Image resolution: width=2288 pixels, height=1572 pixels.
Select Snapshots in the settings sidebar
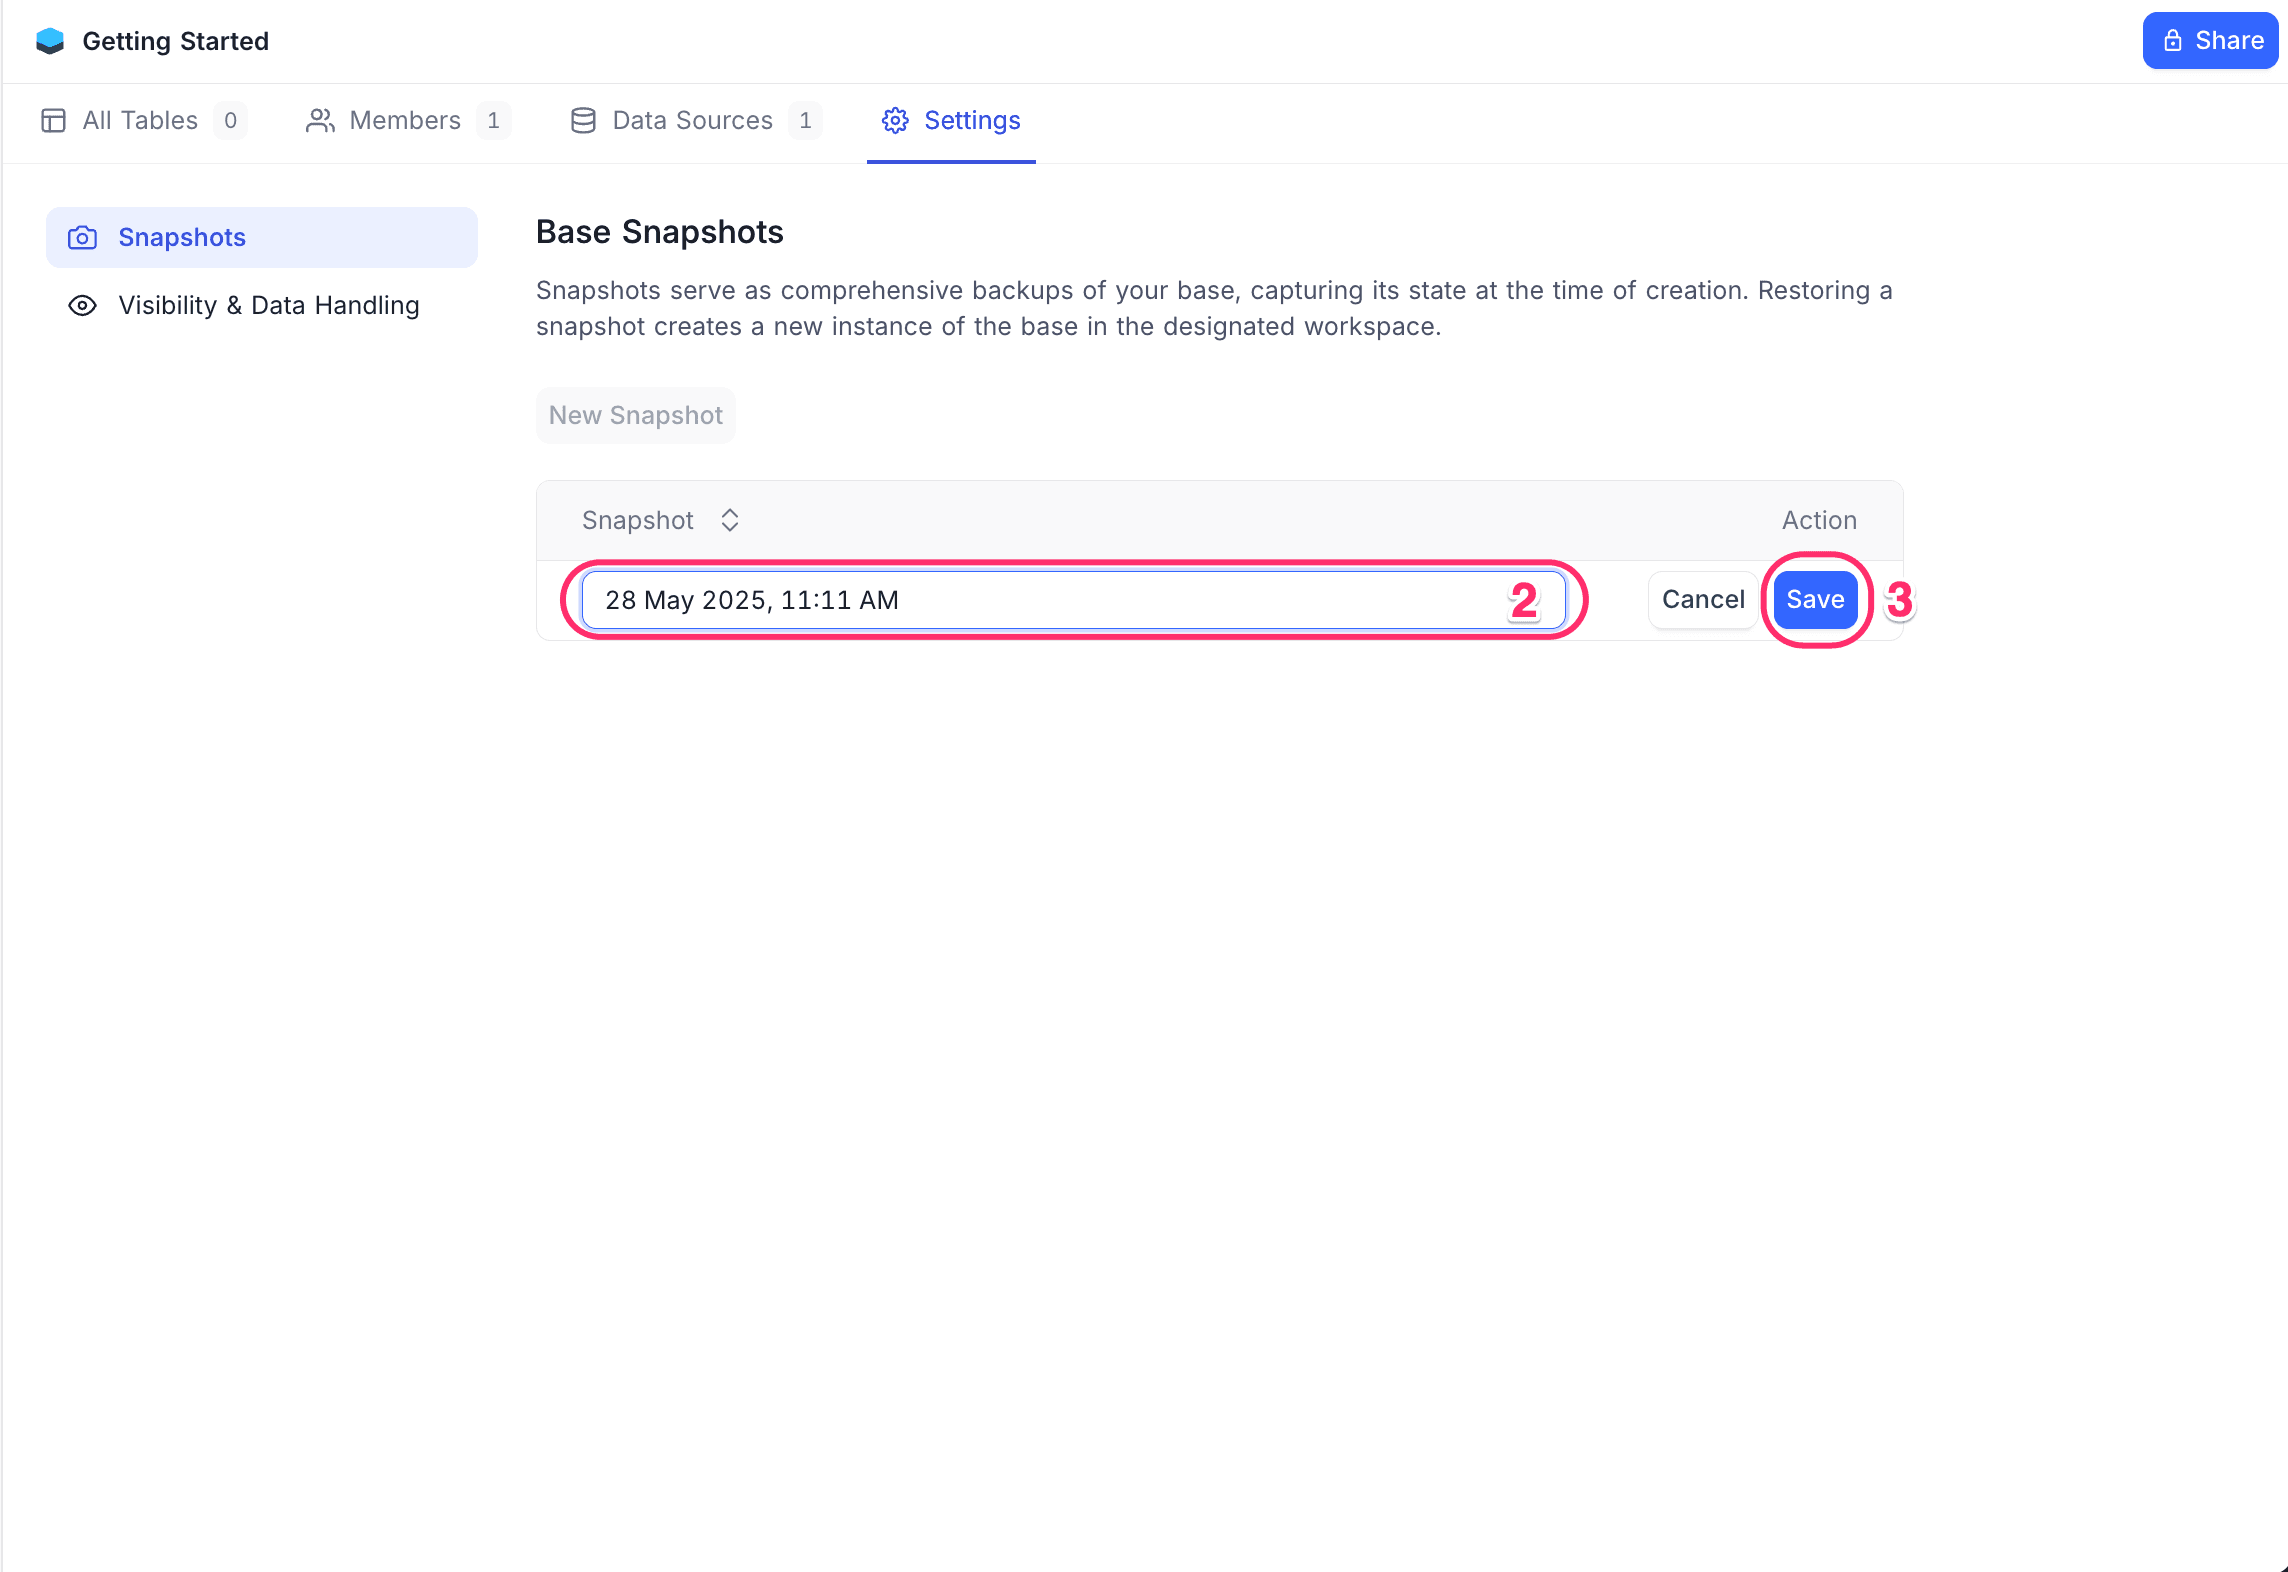(x=182, y=238)
